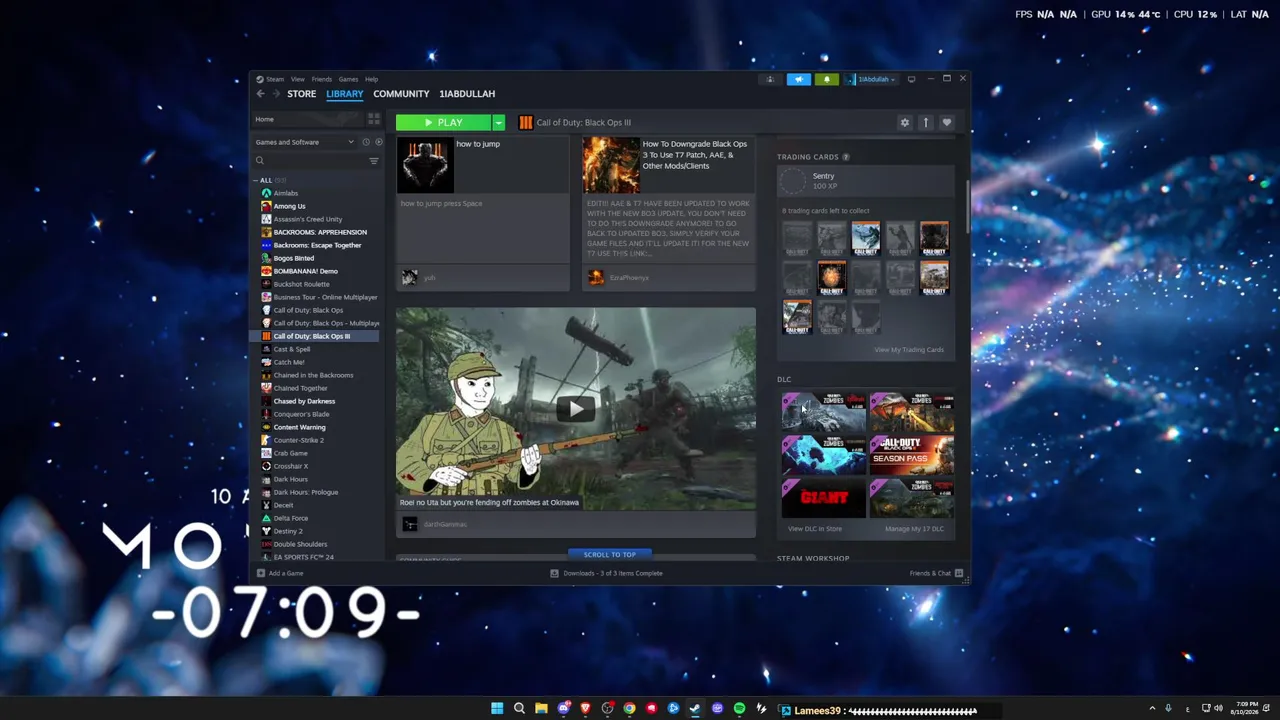Open the 'how to jump' guide card
The width and height of the screenshot is (1280, 720).
tap(483, 214)
